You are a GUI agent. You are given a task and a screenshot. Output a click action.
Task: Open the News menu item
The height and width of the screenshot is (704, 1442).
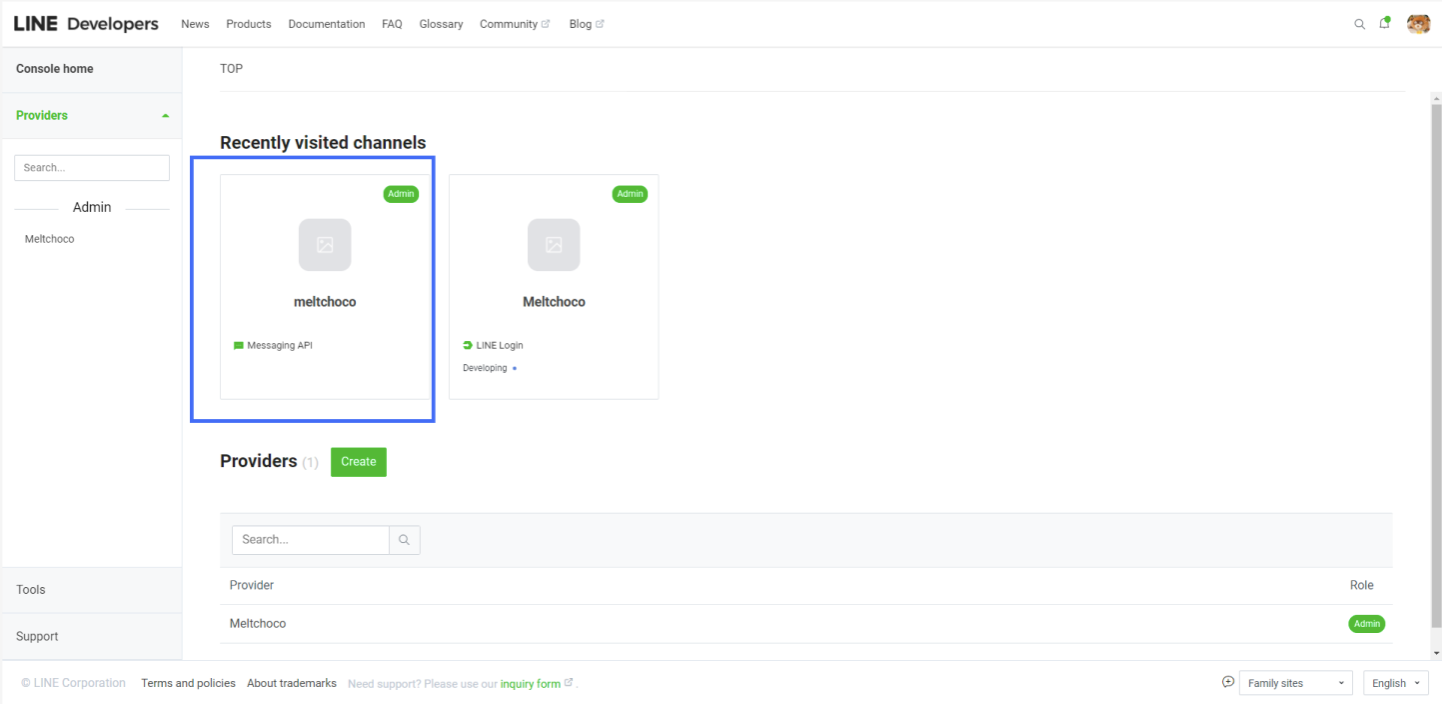(195, 24)
